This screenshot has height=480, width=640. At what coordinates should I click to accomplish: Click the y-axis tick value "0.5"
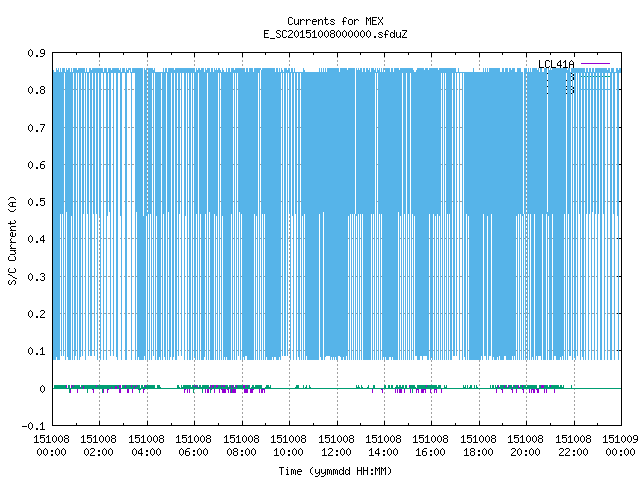point(36,202)
